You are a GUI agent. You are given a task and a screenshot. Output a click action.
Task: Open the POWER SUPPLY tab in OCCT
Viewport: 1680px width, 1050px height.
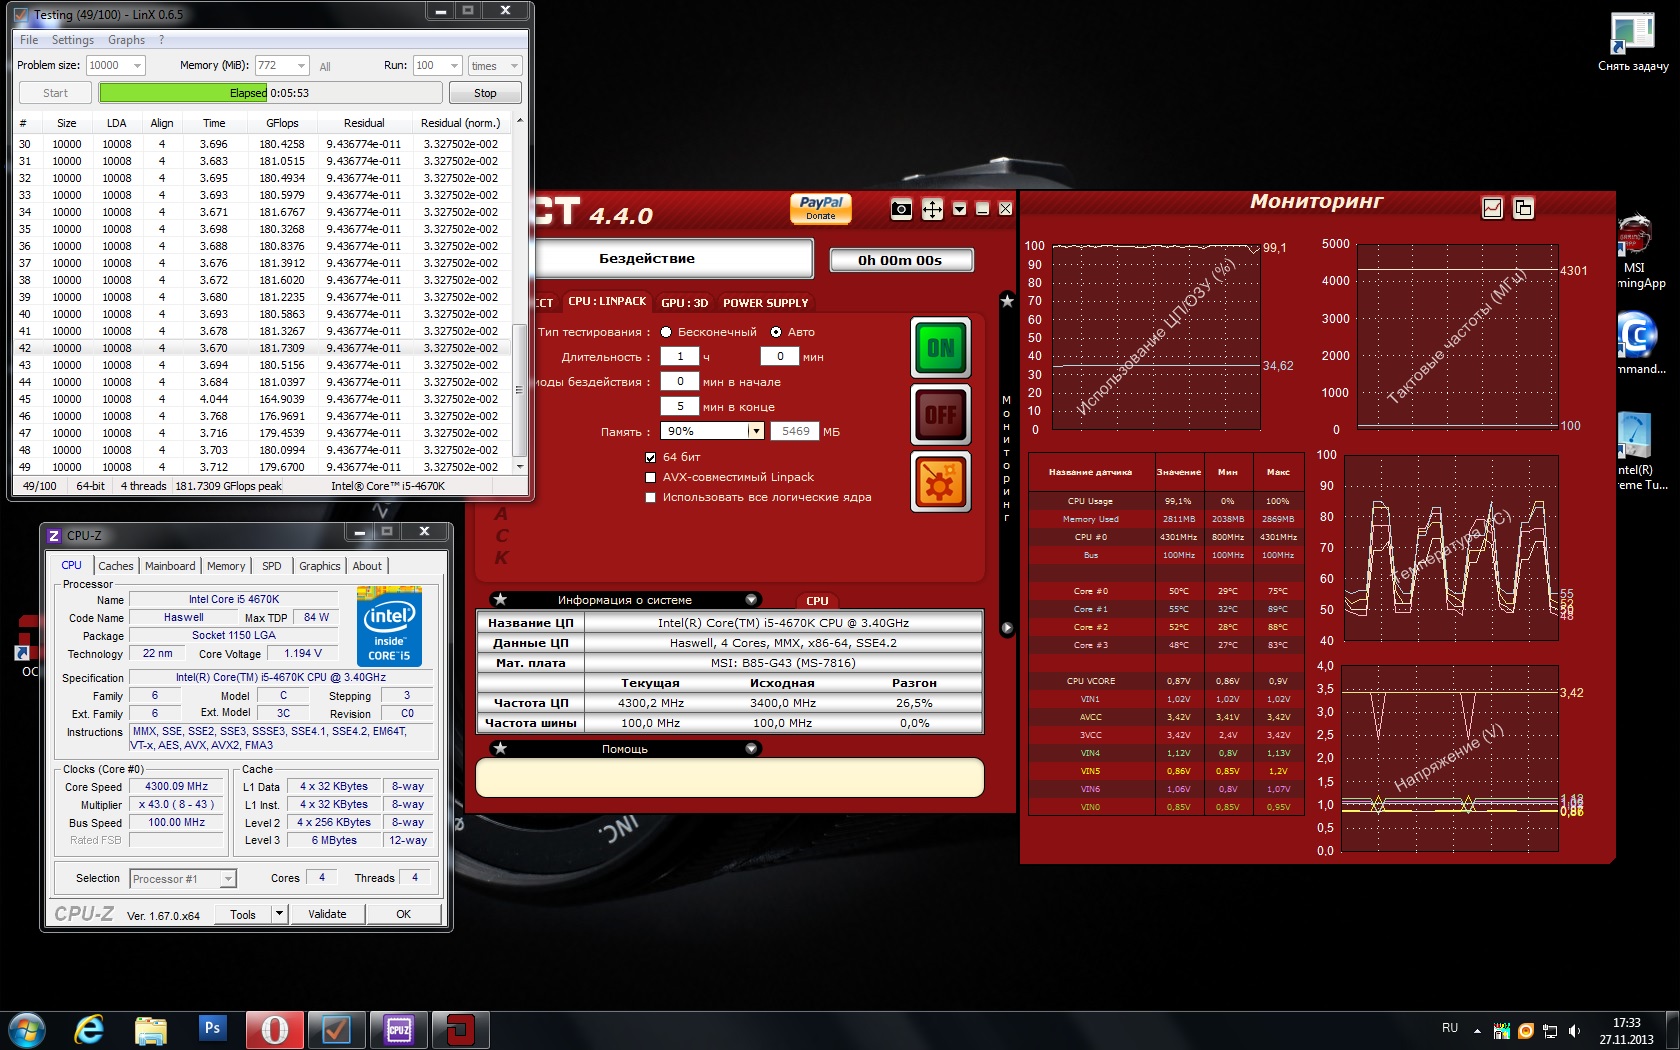[x=766, y=303]
